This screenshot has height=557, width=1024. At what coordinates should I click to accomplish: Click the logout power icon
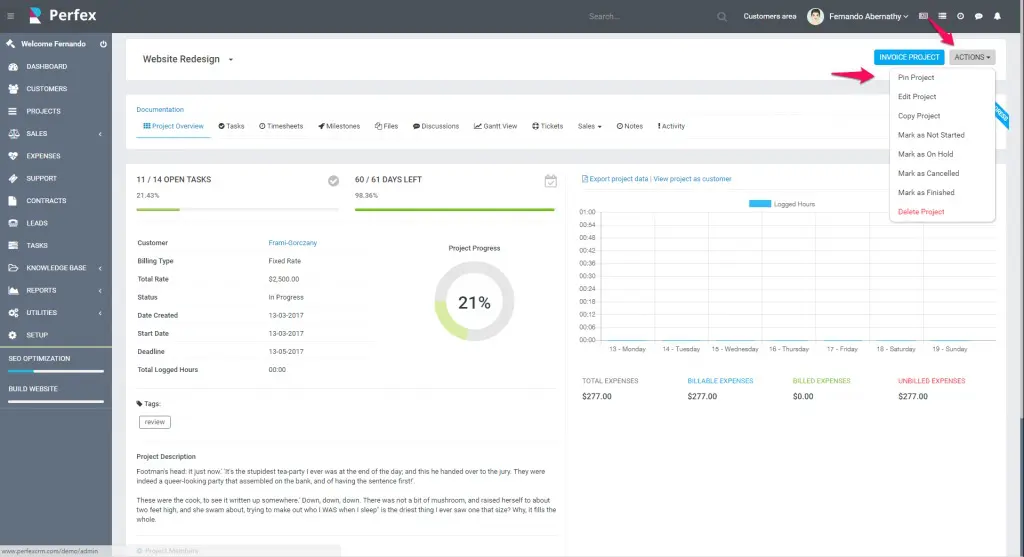104,44
